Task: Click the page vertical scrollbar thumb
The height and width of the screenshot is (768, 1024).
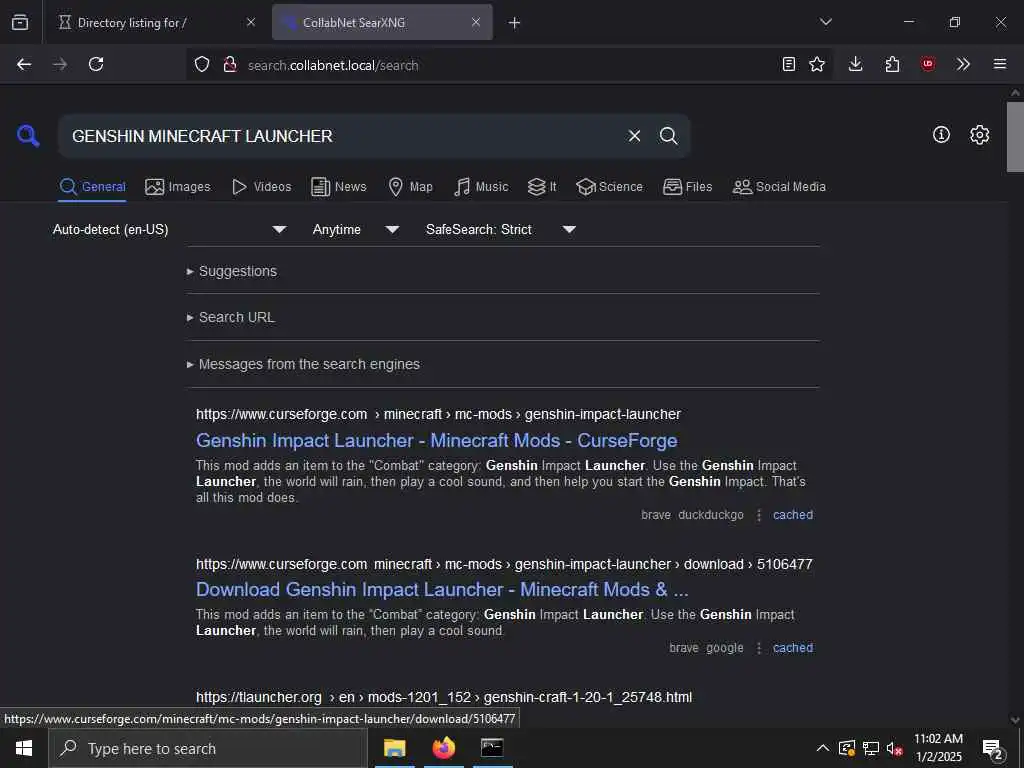Action: click(x=1015, y=136)
